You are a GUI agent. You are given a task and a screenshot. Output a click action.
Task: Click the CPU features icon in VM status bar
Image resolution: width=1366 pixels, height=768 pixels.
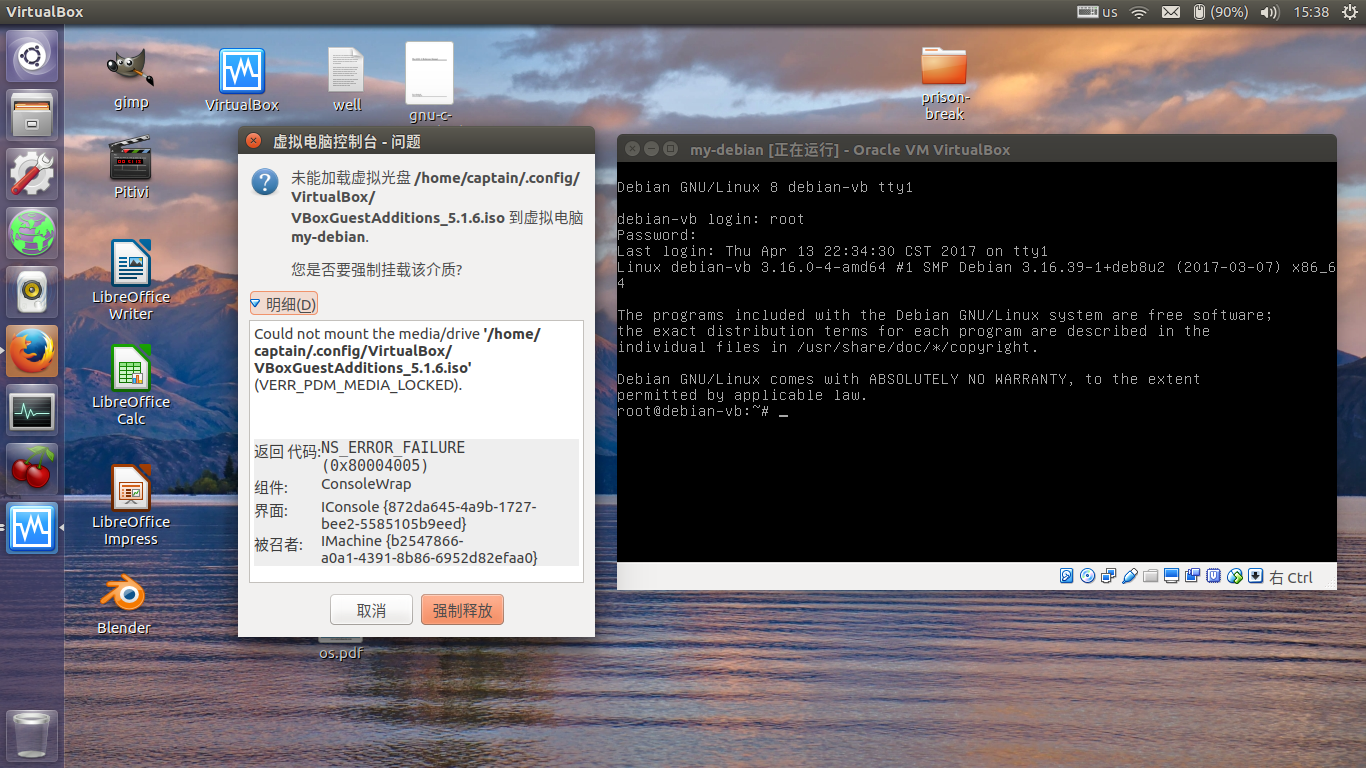1213,576
